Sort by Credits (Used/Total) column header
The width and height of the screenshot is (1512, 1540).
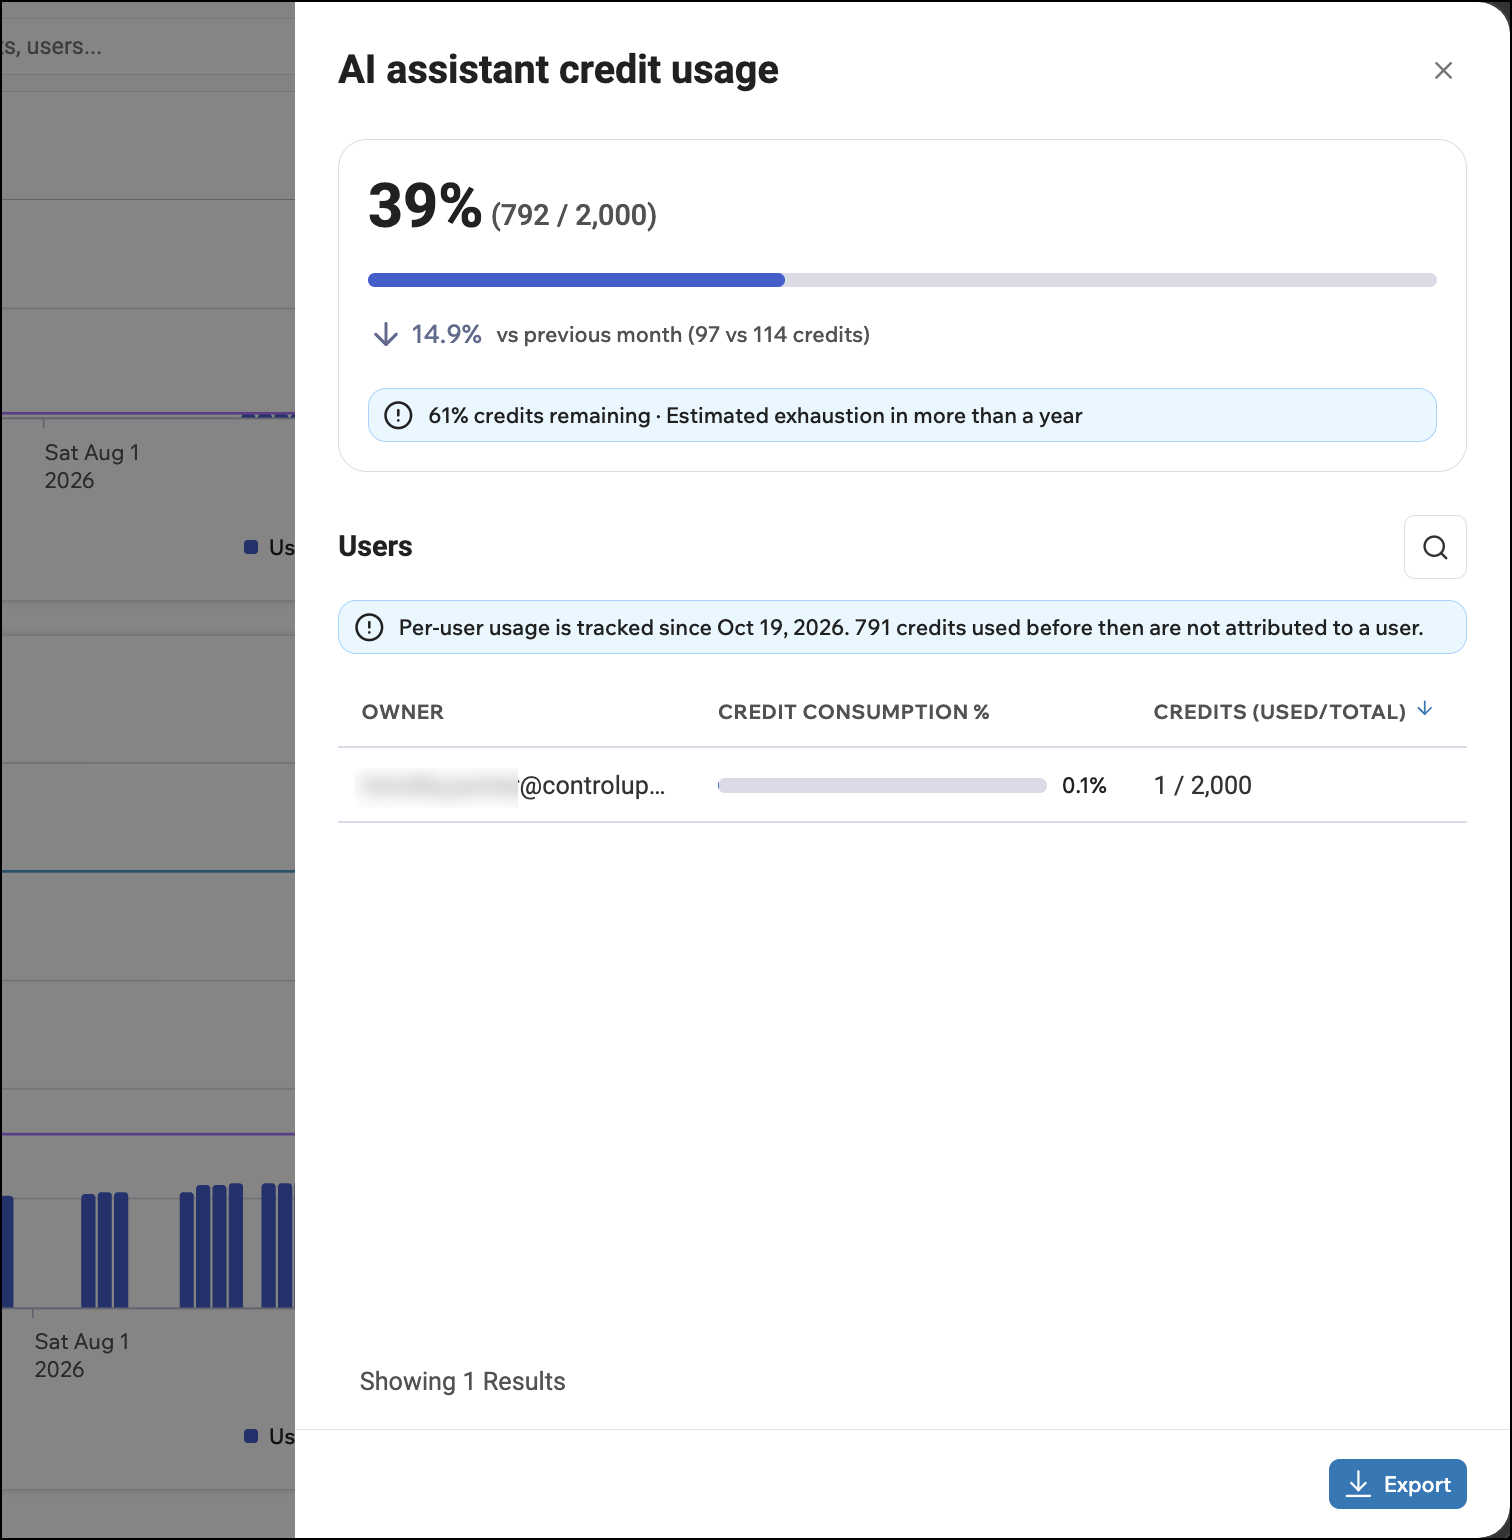tap(1292, 711)
